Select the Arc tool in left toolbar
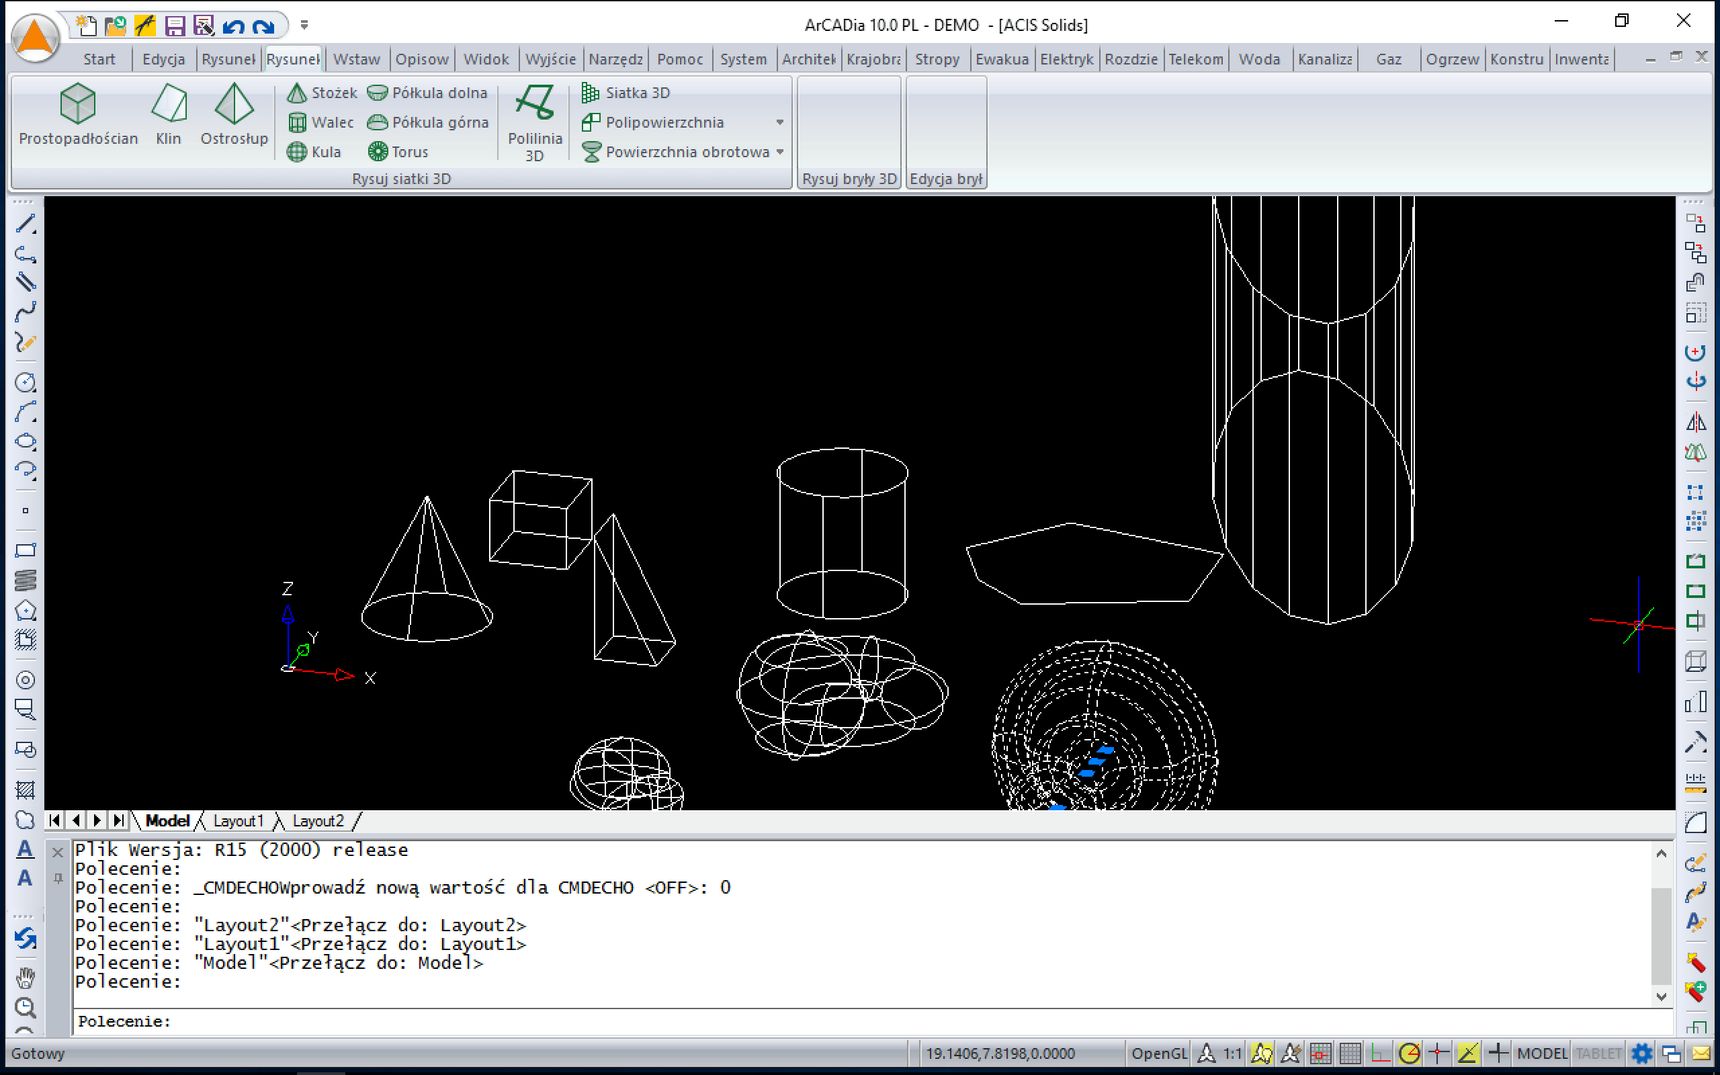 tap(25, 412)
